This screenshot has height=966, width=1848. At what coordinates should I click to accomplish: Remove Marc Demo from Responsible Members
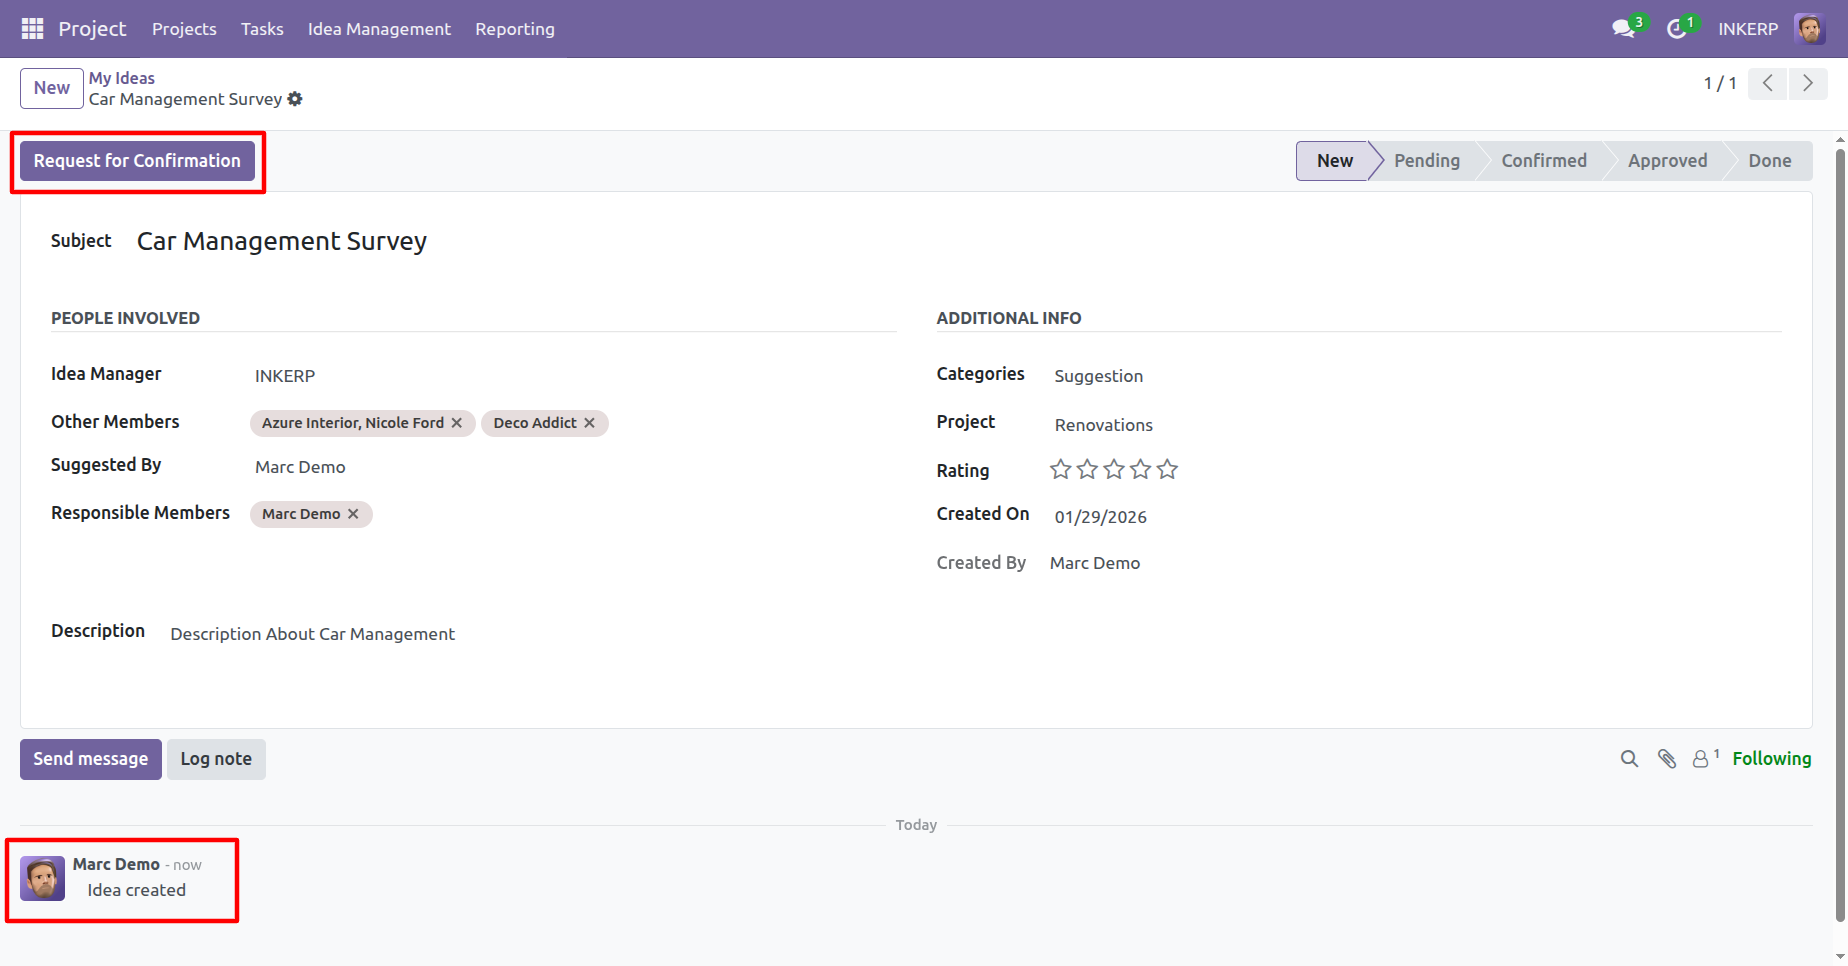click(x=353, y=514)
